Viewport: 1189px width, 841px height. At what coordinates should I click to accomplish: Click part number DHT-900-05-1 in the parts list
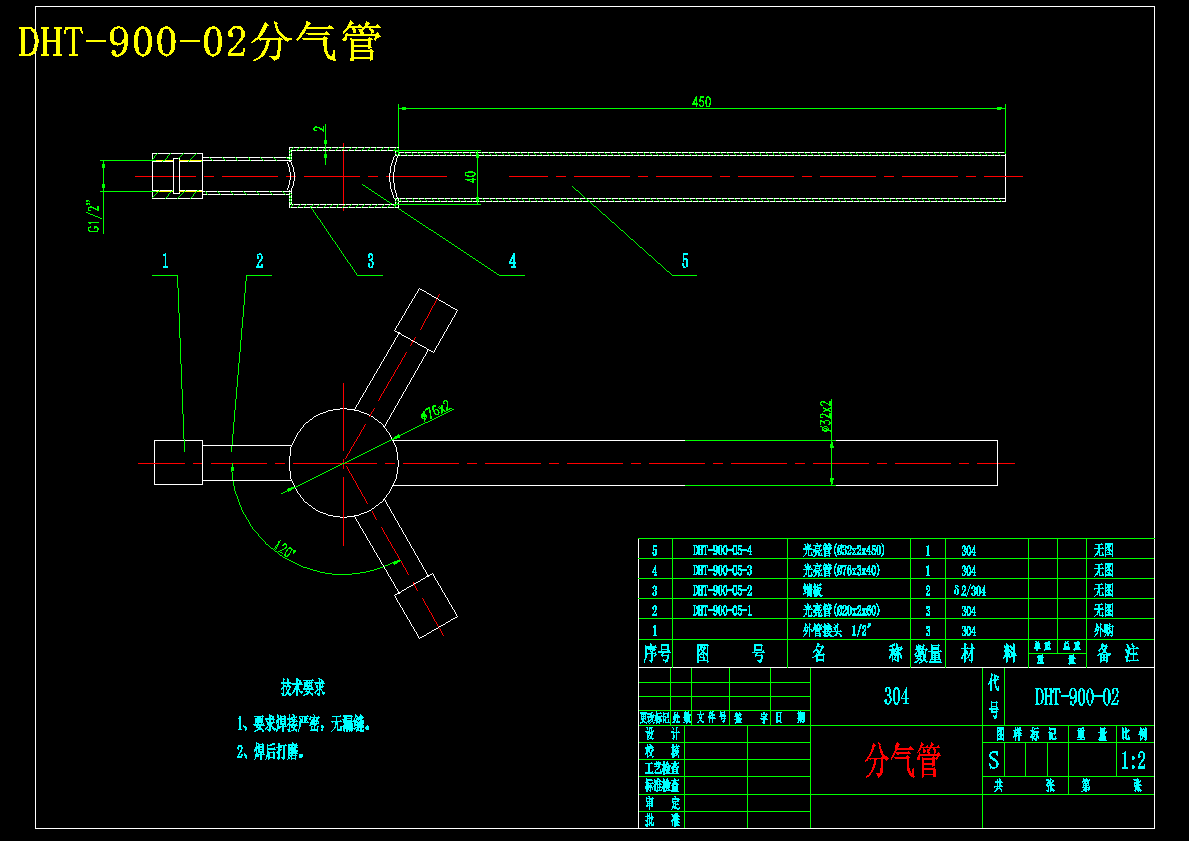[x=723, y=610]
